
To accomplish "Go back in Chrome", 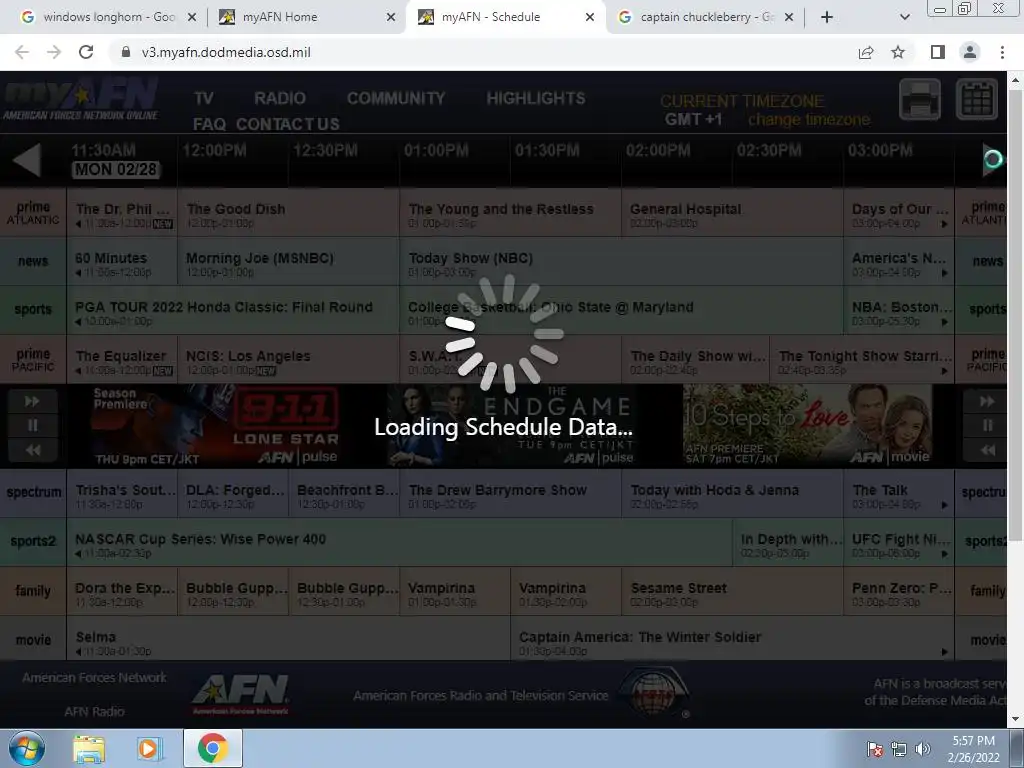I will (x=22, y=52).
